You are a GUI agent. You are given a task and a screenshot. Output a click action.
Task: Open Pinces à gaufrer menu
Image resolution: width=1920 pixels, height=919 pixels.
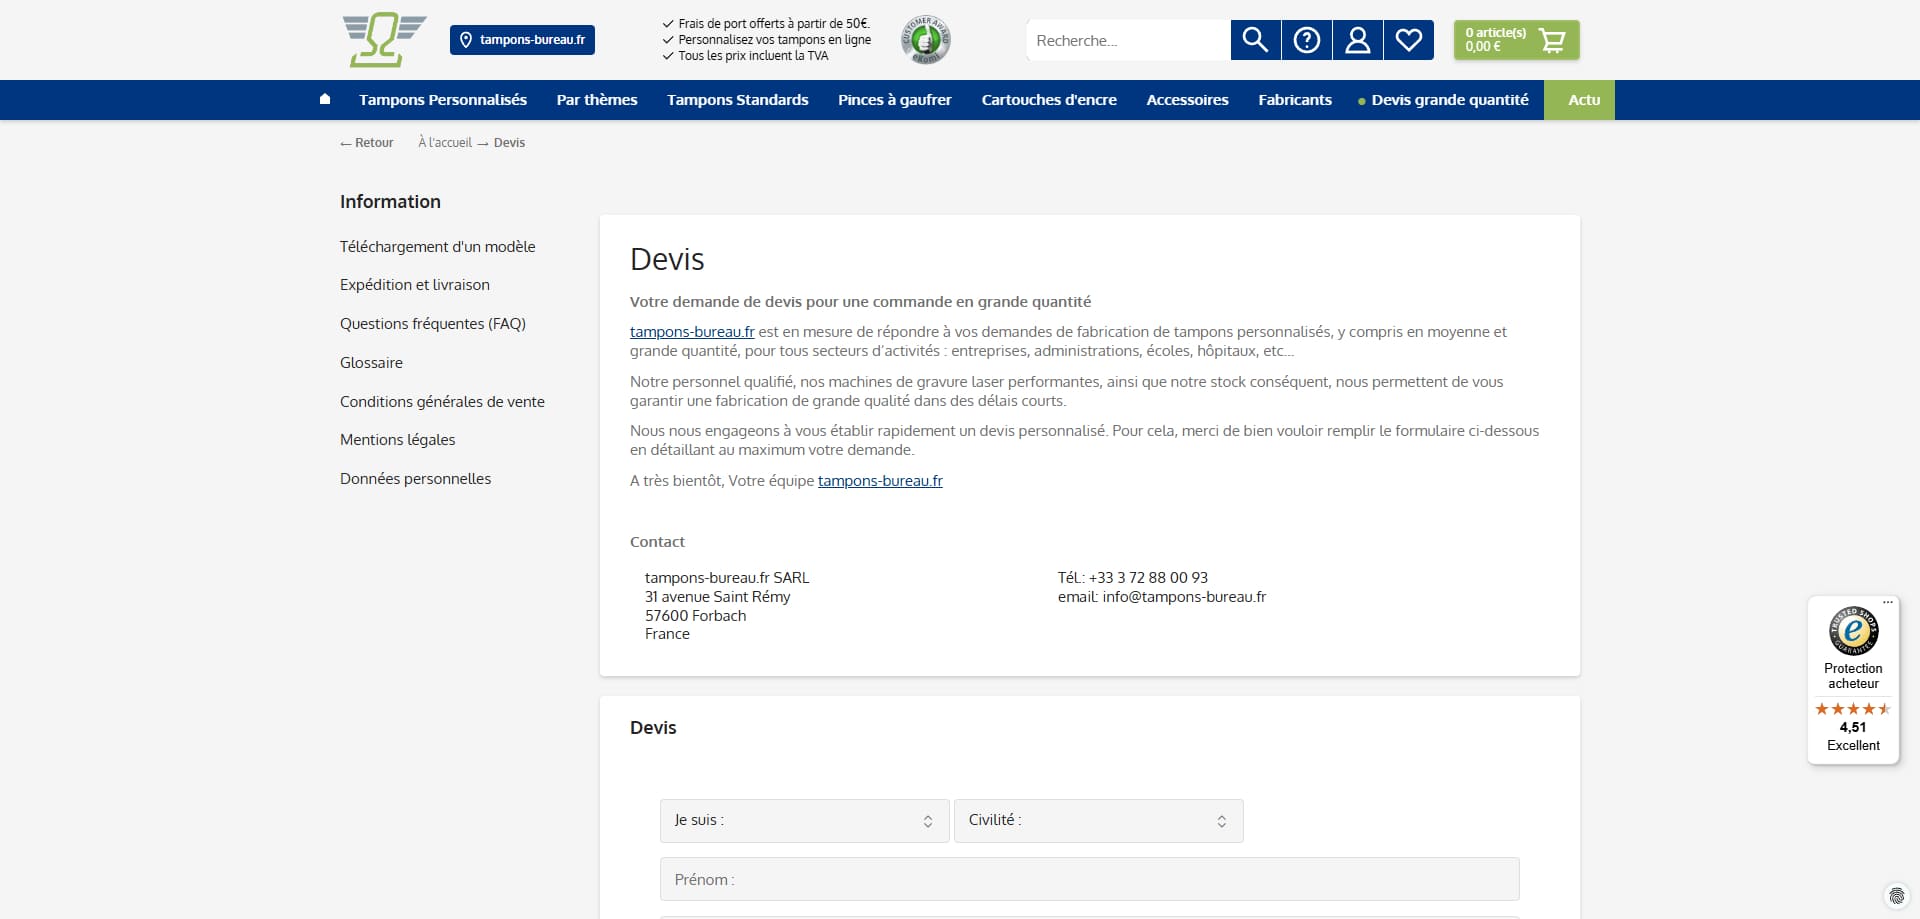pyautogui.click(x=895, y=100)
